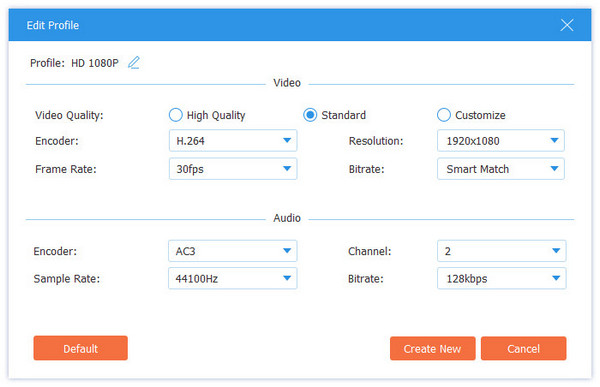600x387 pixels.
Task: Close the Edit Profile dialog
Action: click(x=567, y=25)
